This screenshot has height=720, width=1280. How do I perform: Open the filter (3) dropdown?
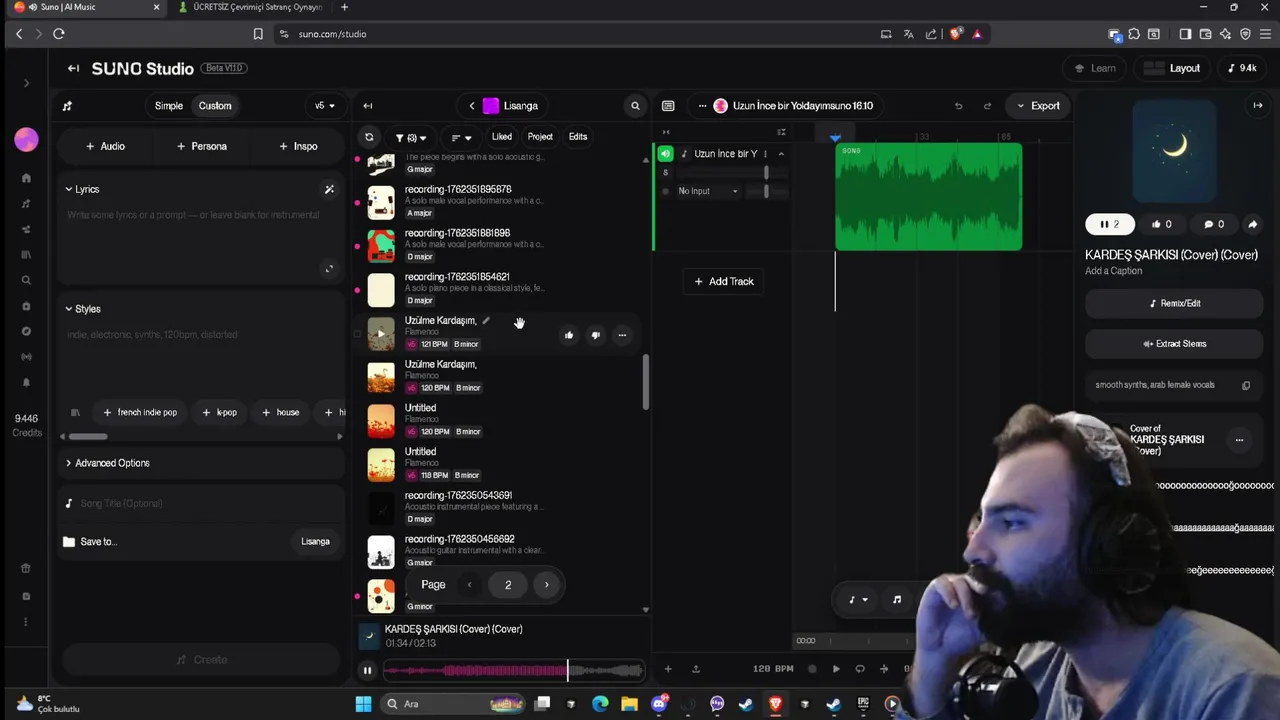(x=410, y=137)
